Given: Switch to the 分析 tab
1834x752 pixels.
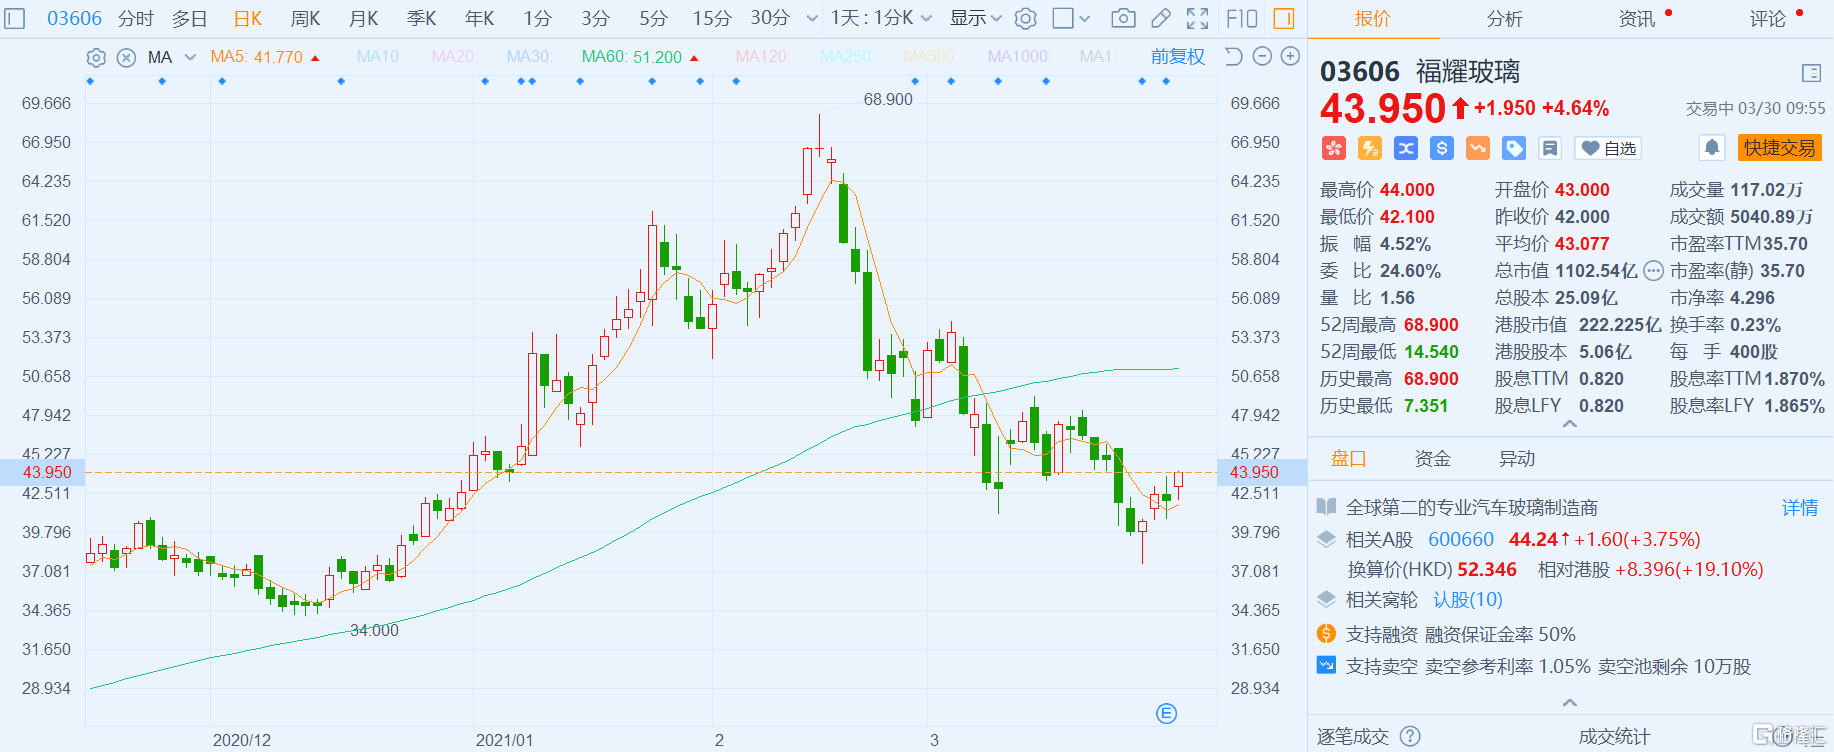Looking at the screenshot, I should pyautogui.click(x=1504, y=18).
